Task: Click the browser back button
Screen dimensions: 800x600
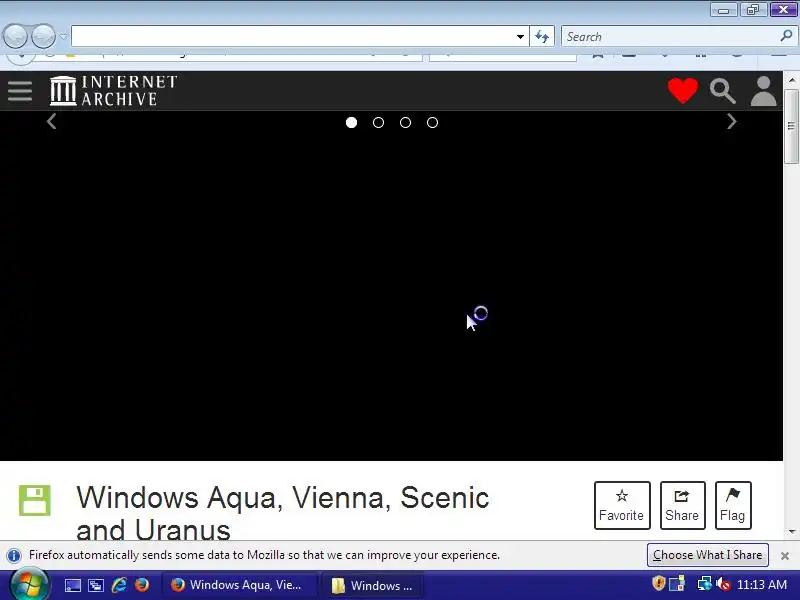Action: pos(15,36)
